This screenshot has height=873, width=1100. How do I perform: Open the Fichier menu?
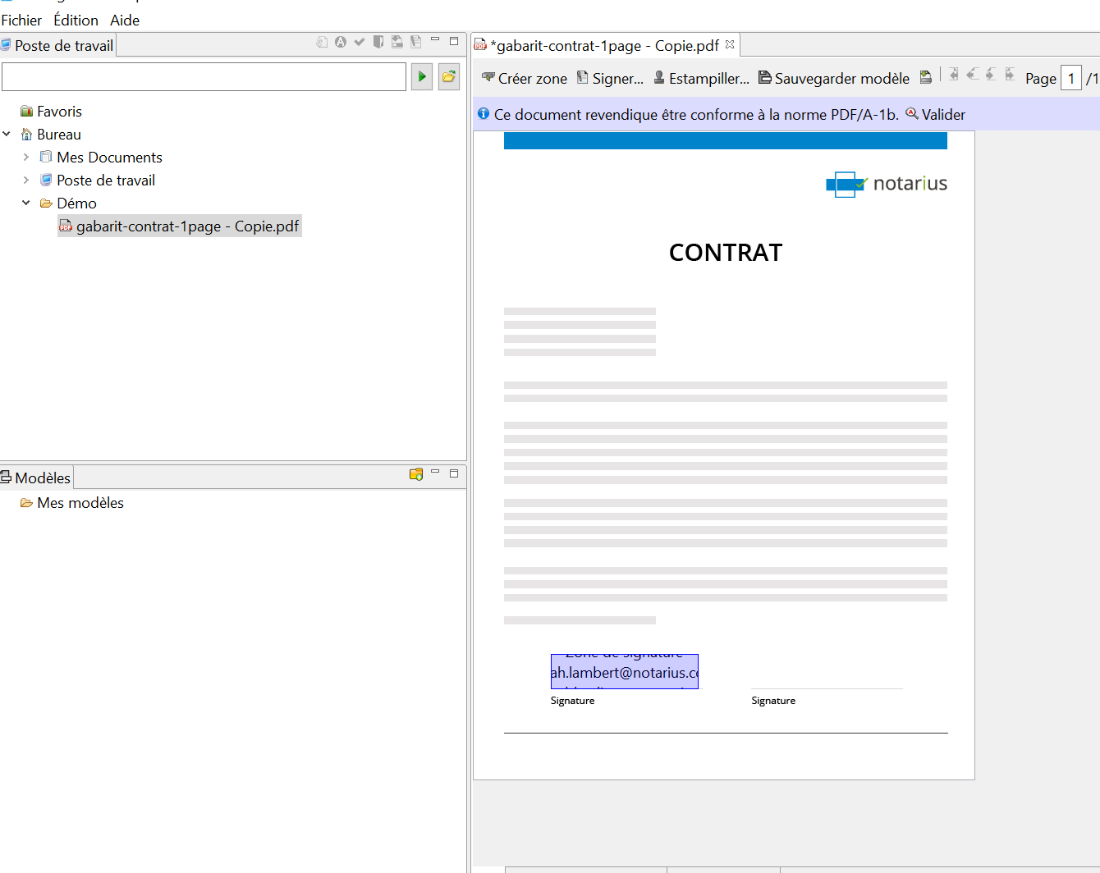pyautogui.click(x=21, y=20)
